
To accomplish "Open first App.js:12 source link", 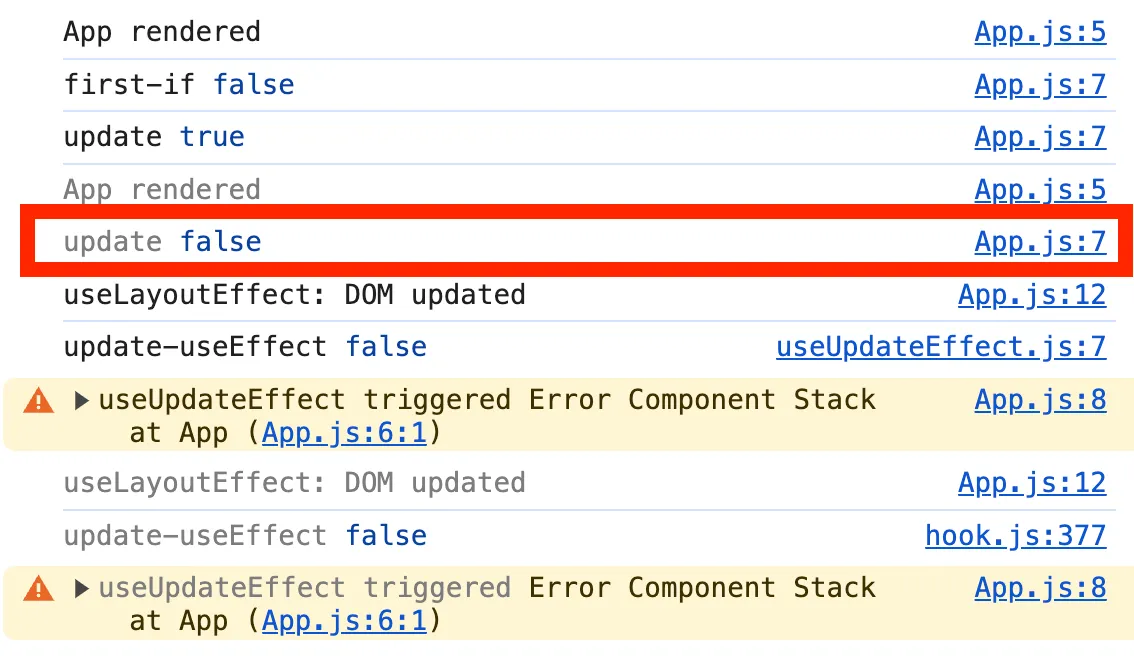I will click(1032, 295).
